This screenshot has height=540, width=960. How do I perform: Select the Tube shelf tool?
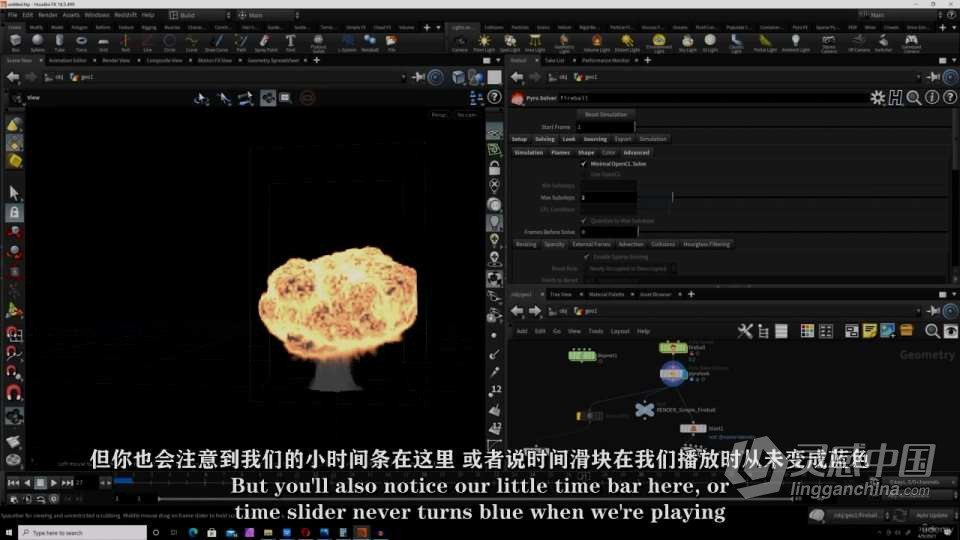[59, 42]
